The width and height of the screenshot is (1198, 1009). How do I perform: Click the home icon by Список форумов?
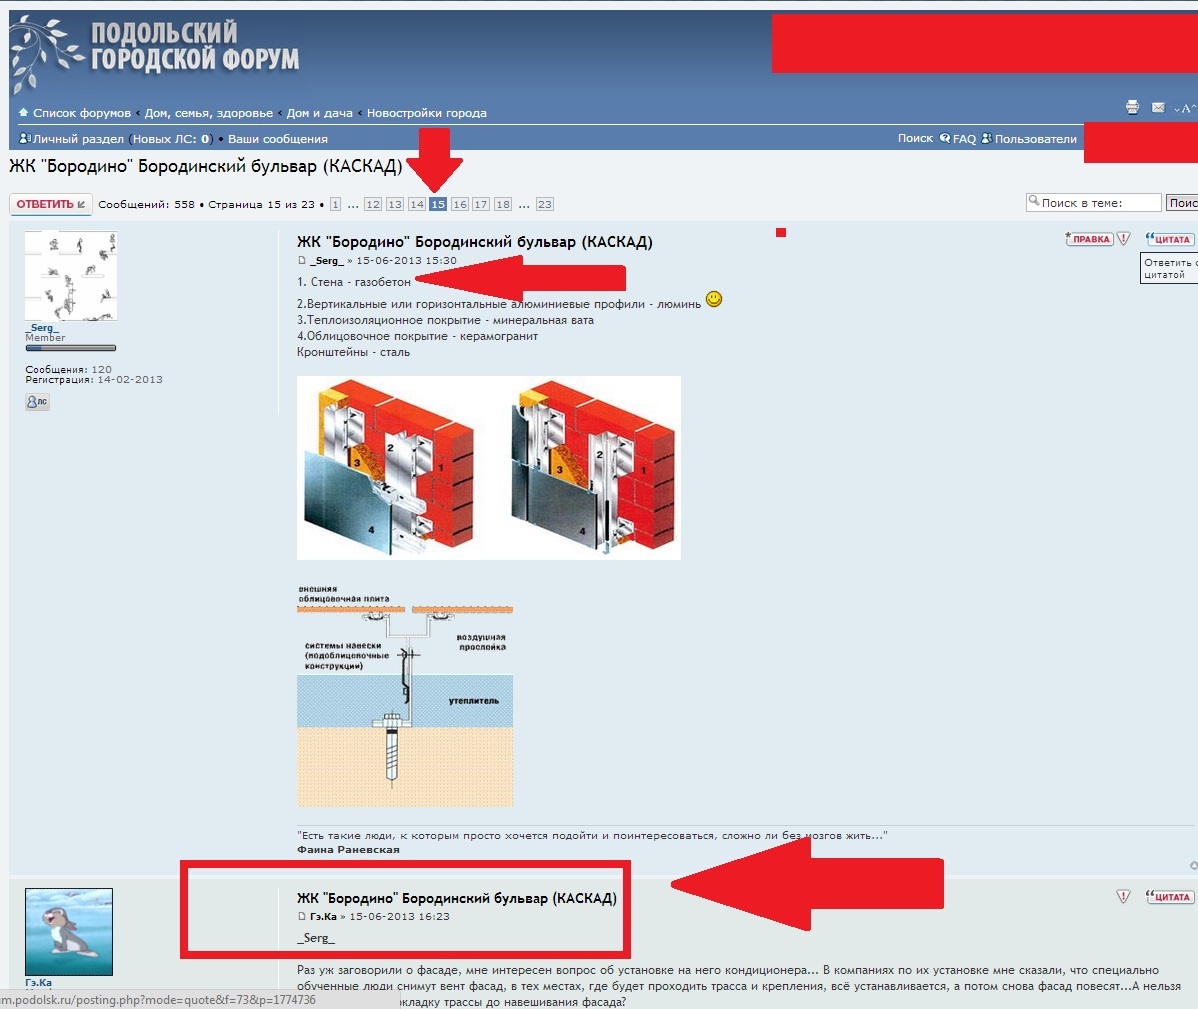24,113
